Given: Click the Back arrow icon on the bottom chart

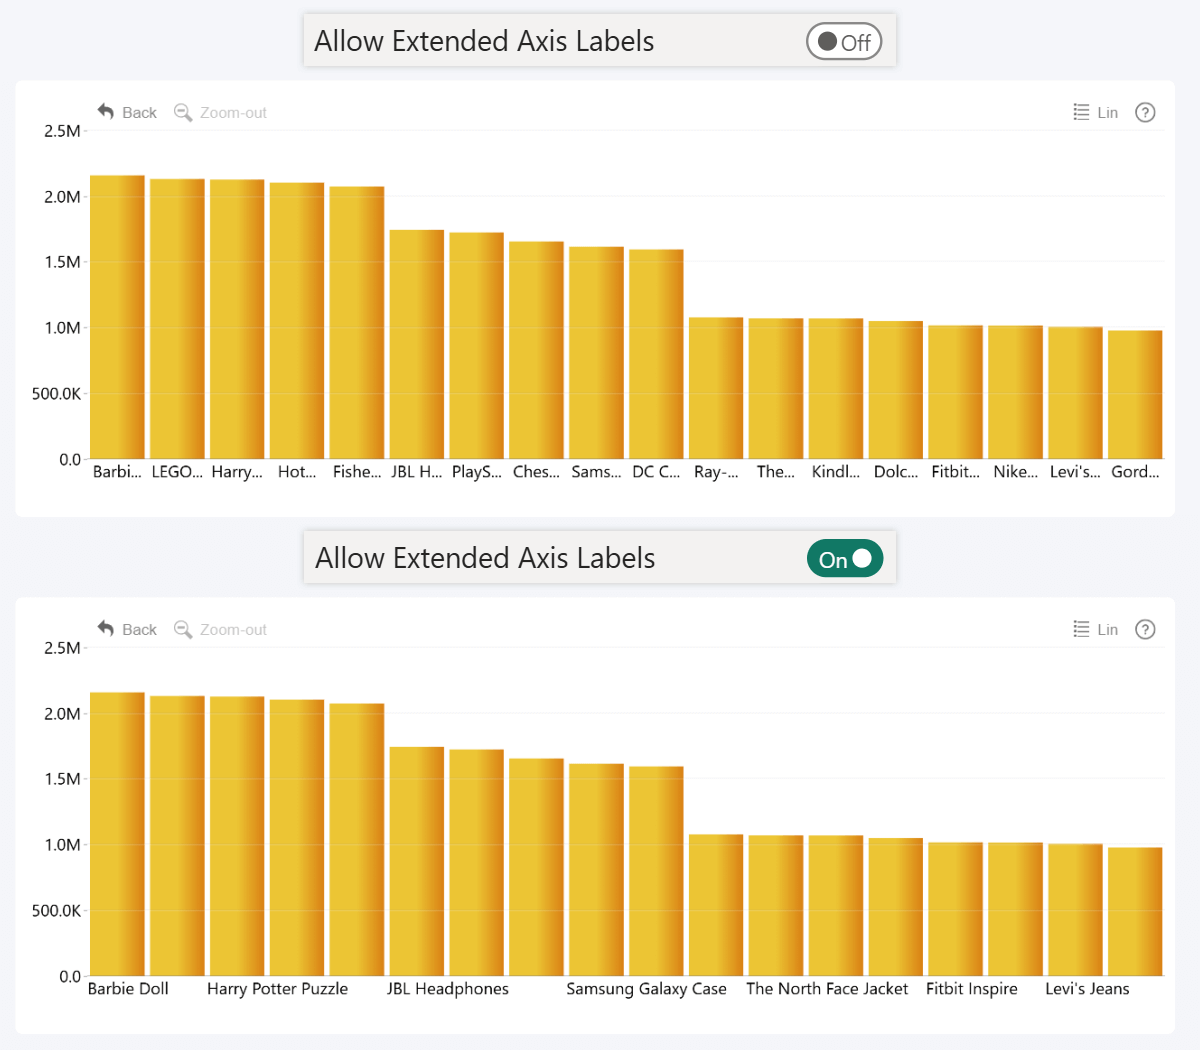Looking at the screenshot, I should (104, 629).
